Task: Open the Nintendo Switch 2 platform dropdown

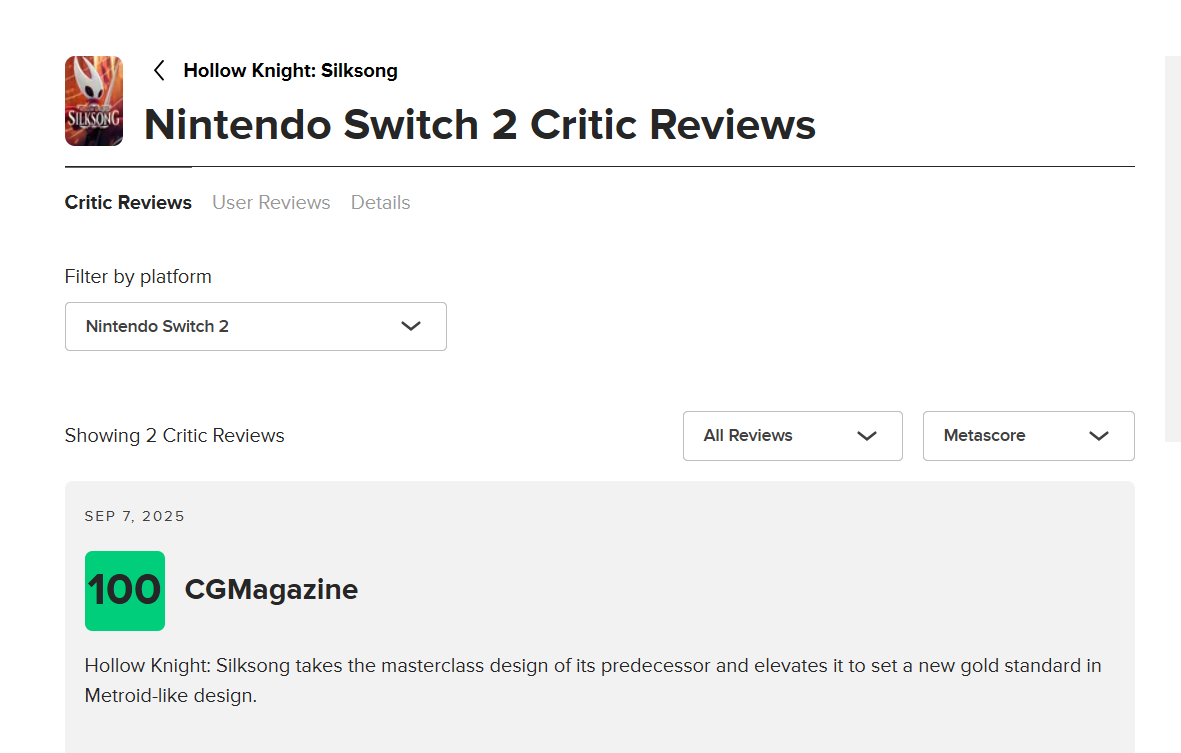Action: tap(255, 327)
